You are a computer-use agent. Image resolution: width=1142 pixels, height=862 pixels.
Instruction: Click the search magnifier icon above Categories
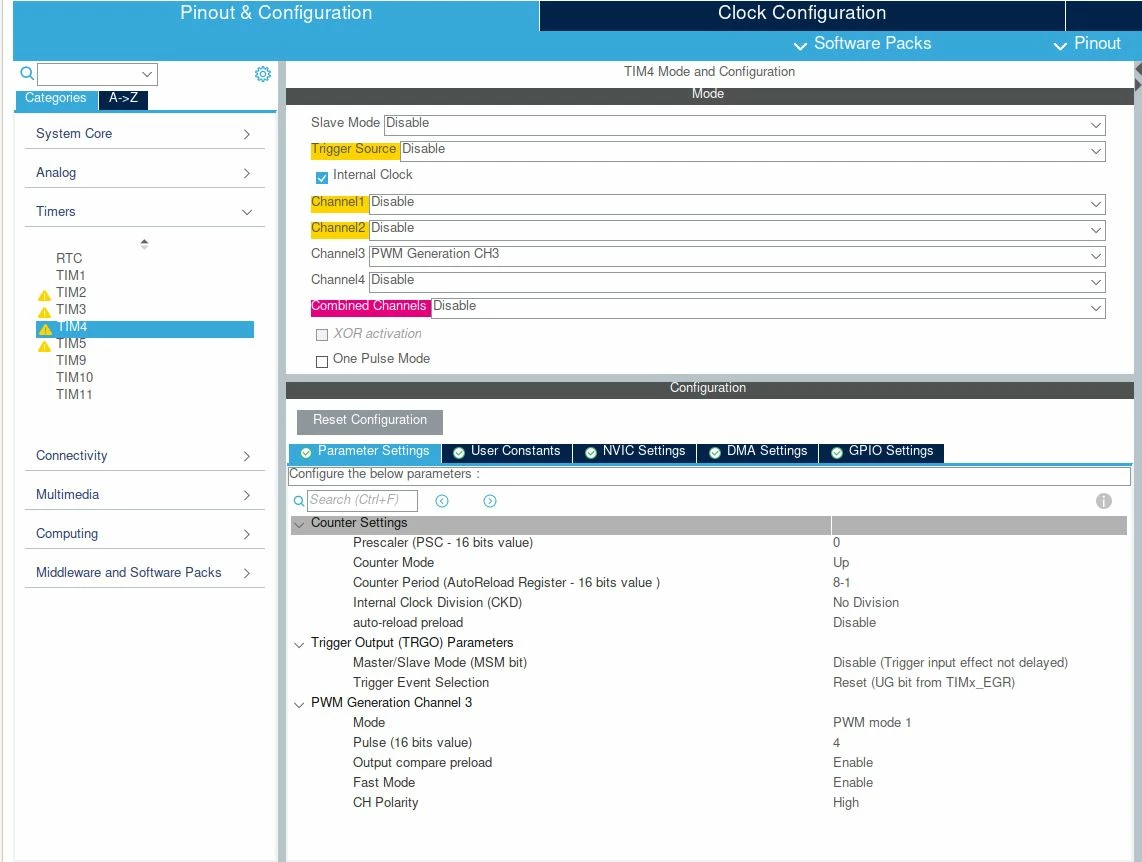click(x=27, y=73)
